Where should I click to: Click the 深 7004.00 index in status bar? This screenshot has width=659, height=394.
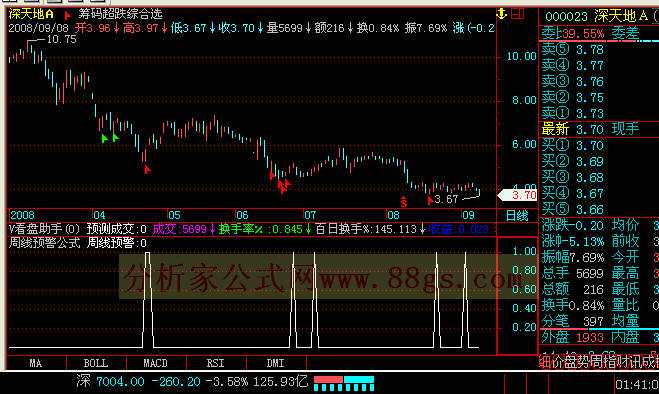point(110,381)
